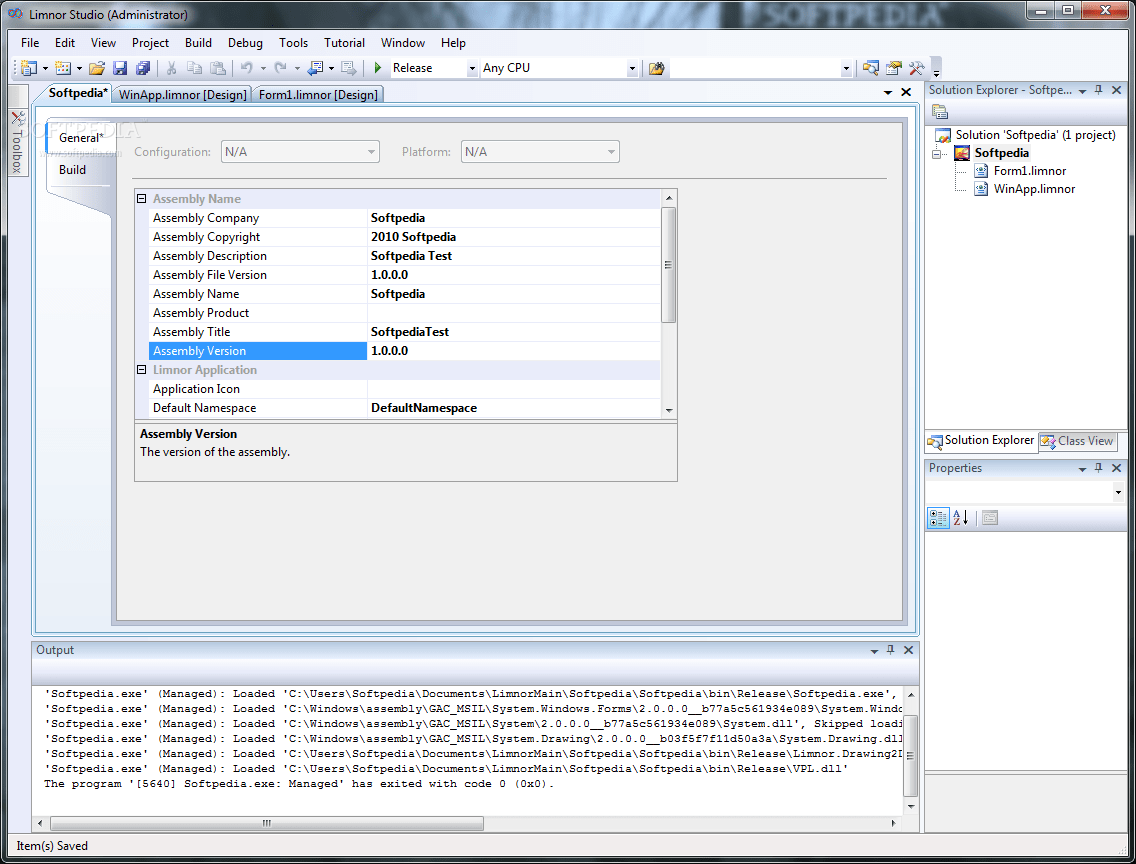
Task: Switch to the Class View tab
Action: click(x=1077, y=440)
